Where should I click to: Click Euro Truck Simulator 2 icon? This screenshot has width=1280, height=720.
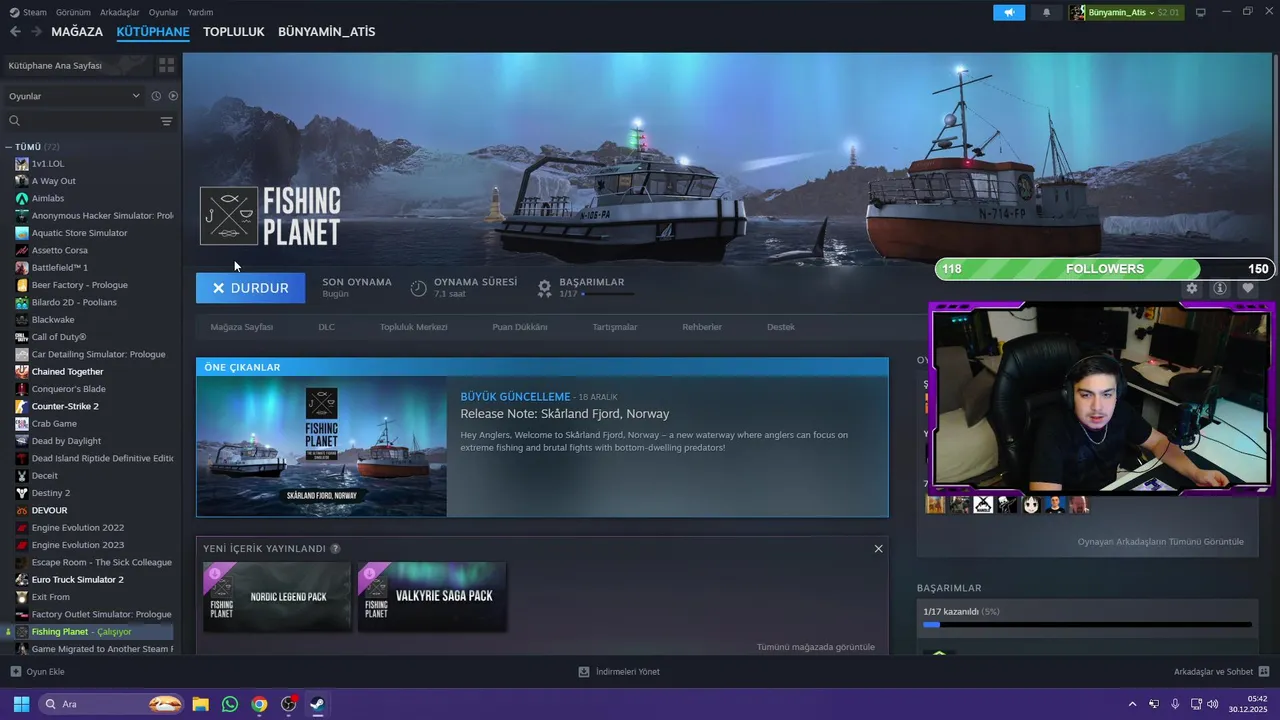click(x=22, y=579)
